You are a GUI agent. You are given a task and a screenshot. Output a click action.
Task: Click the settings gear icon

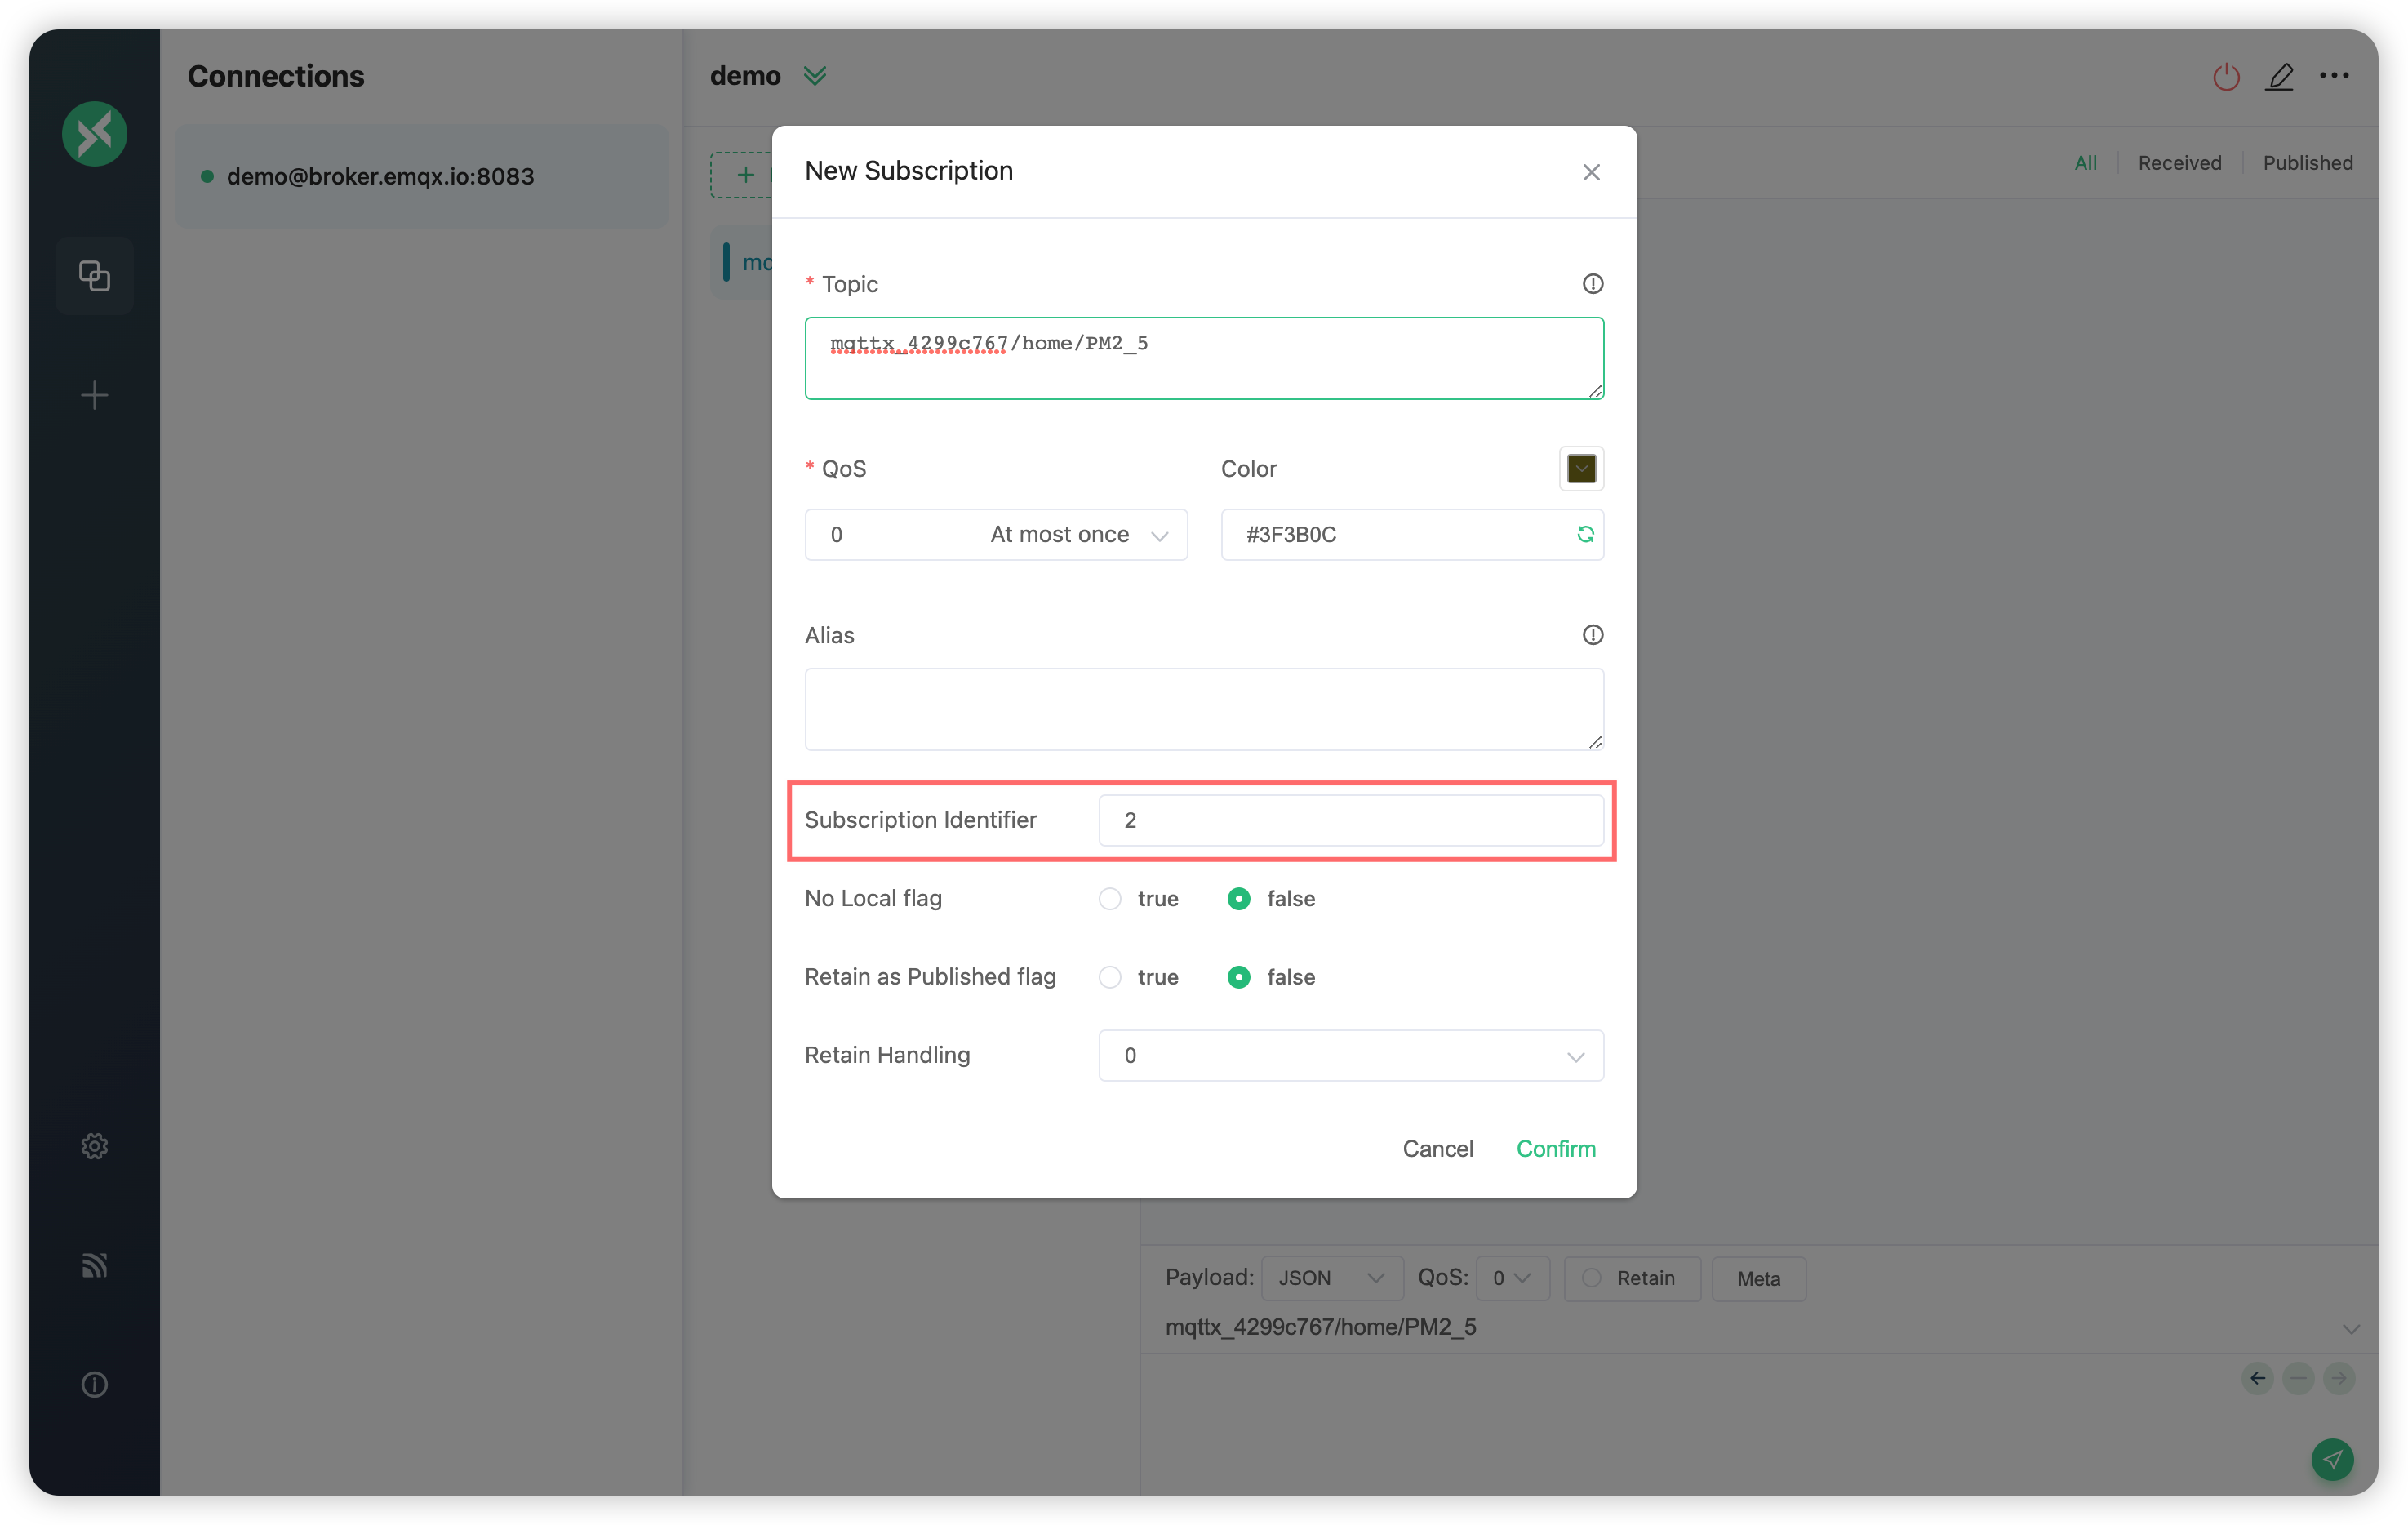coord(95,1146)
